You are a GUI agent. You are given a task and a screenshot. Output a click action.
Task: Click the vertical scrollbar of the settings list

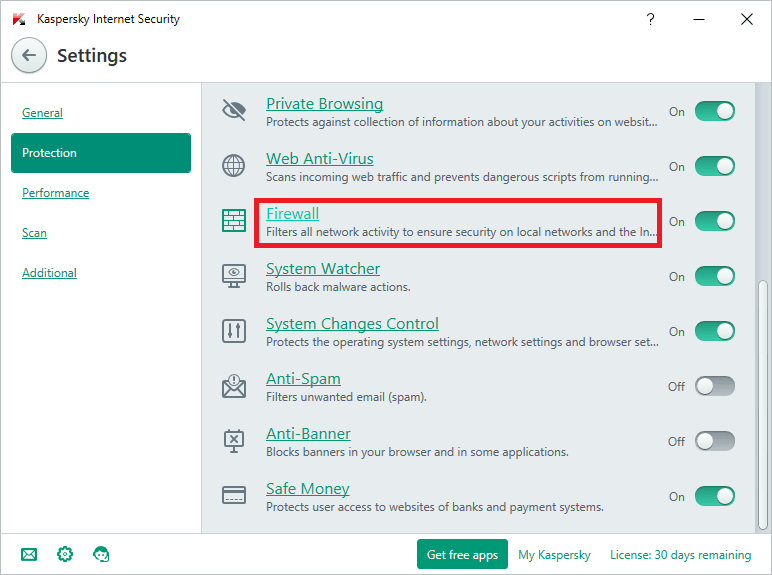pos(761,400)
